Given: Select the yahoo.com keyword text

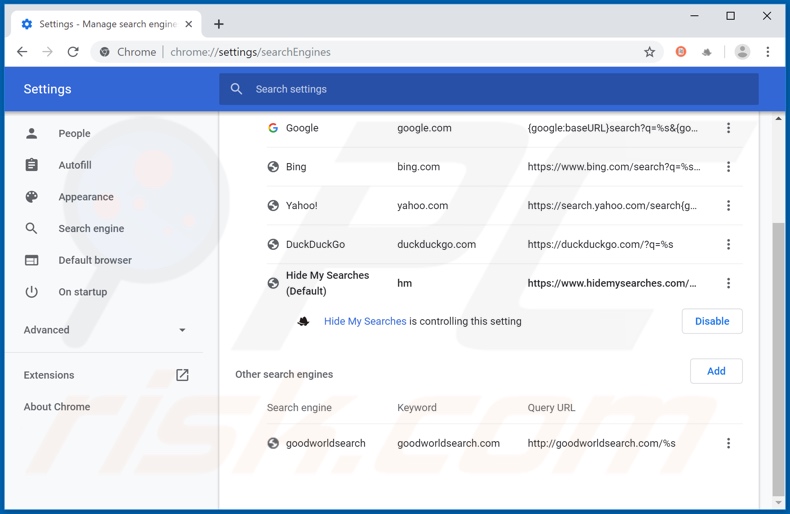Looking at the screenshot, I should 422,206.
